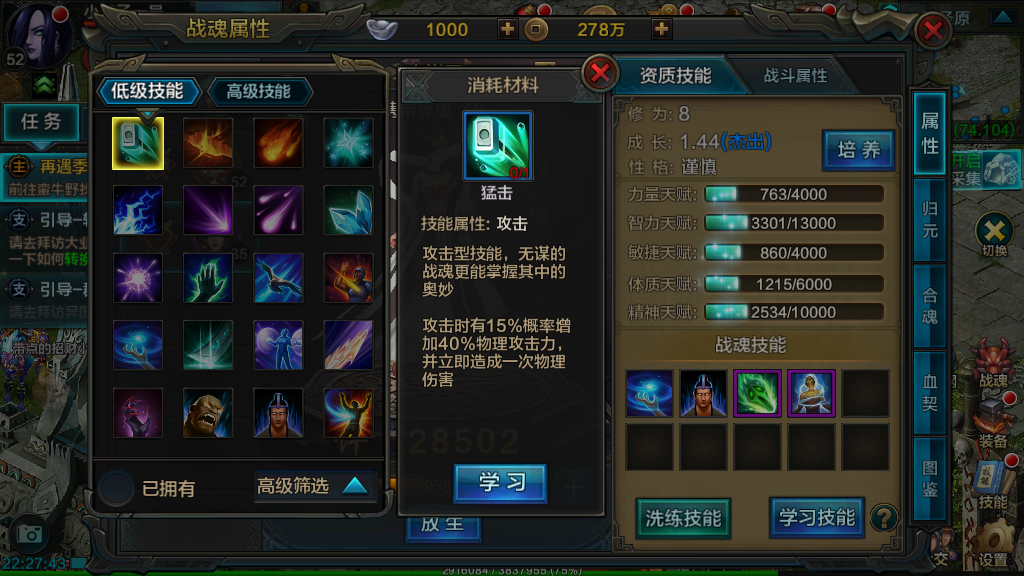1024x576 pixels.
Task: Click the empty fifth skill slot
Action: pos(865,393)
